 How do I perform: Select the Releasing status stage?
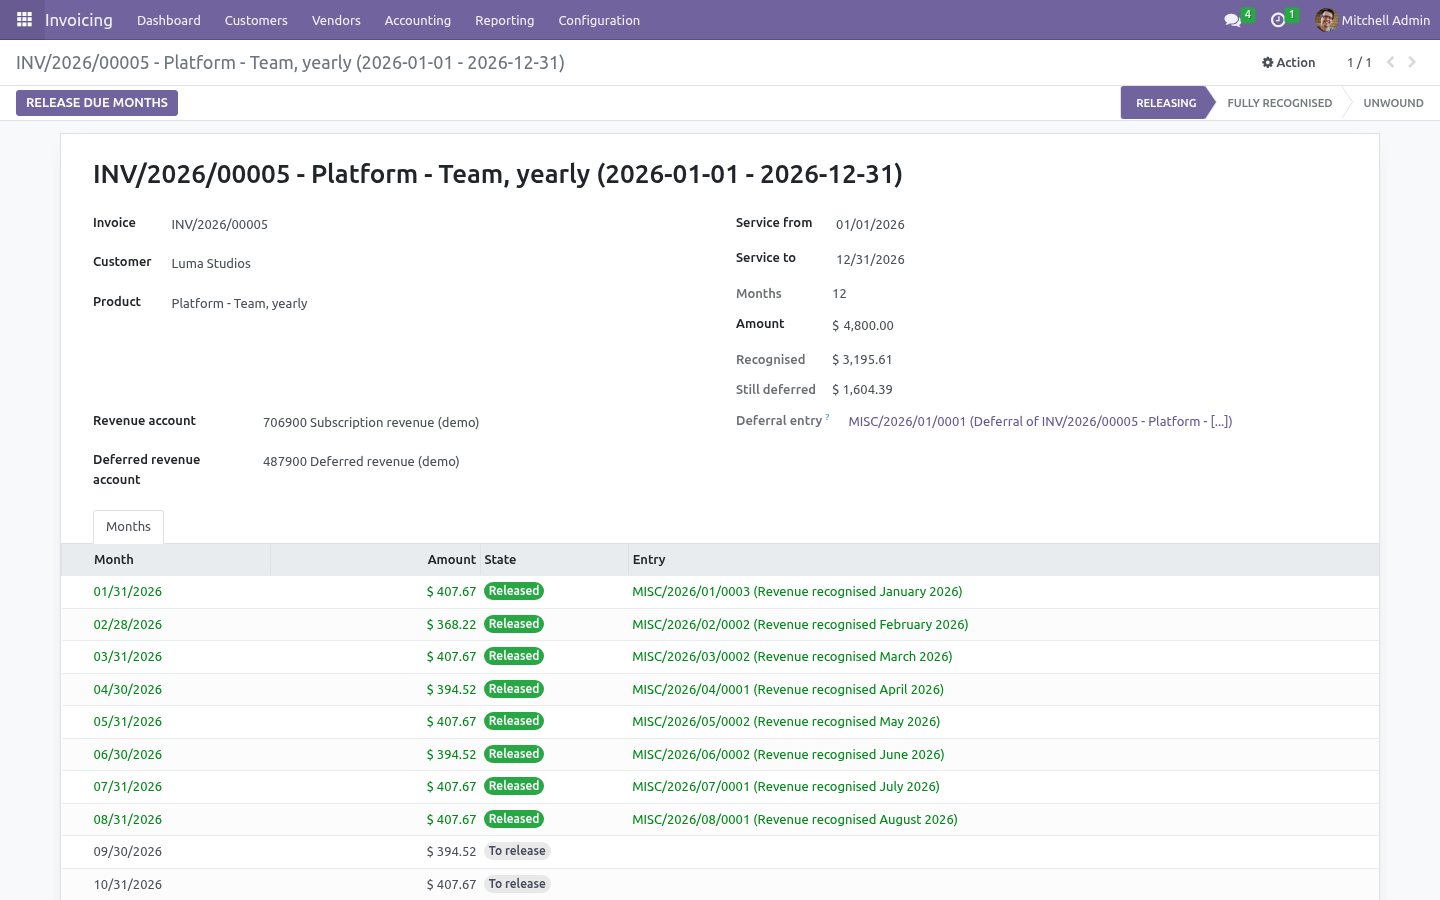(x=1166, y=103)
